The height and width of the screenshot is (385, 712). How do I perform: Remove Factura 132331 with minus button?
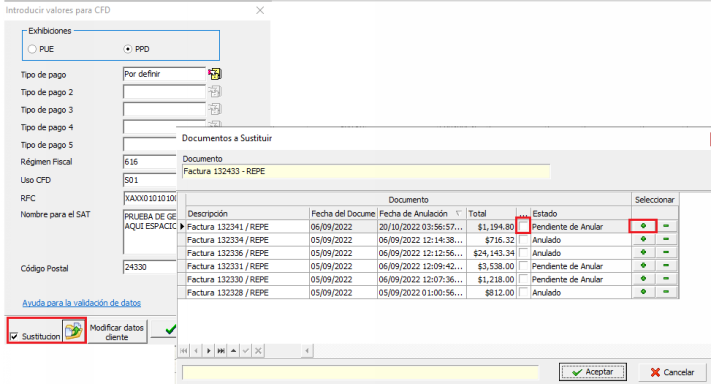[666, 266]
